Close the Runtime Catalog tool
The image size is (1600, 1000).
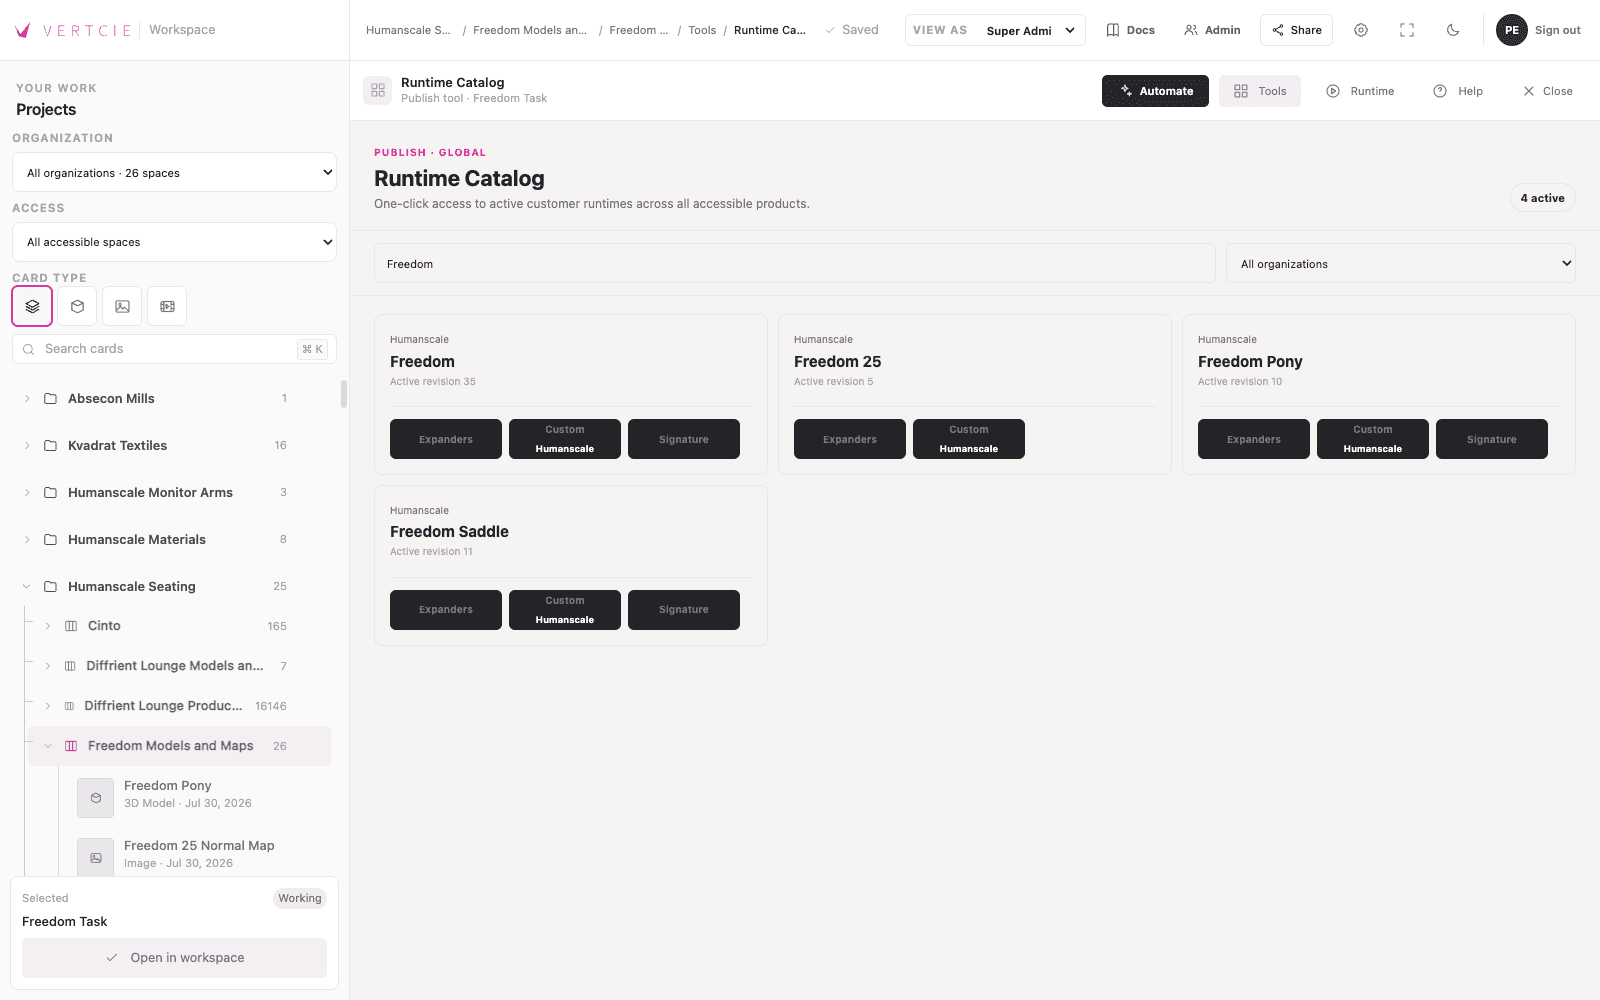pyautogui.click(x=1547, y=91)
